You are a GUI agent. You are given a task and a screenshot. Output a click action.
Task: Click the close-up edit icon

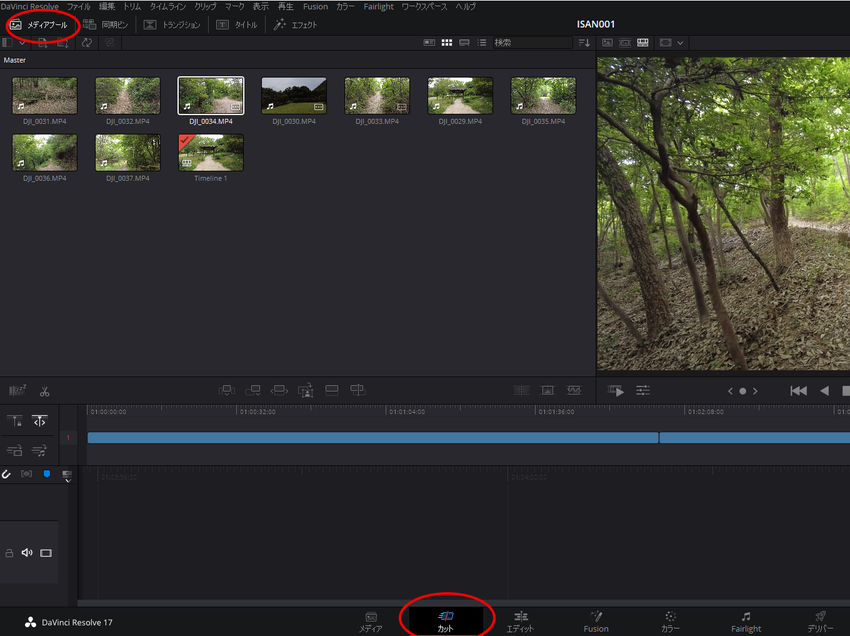306,390
